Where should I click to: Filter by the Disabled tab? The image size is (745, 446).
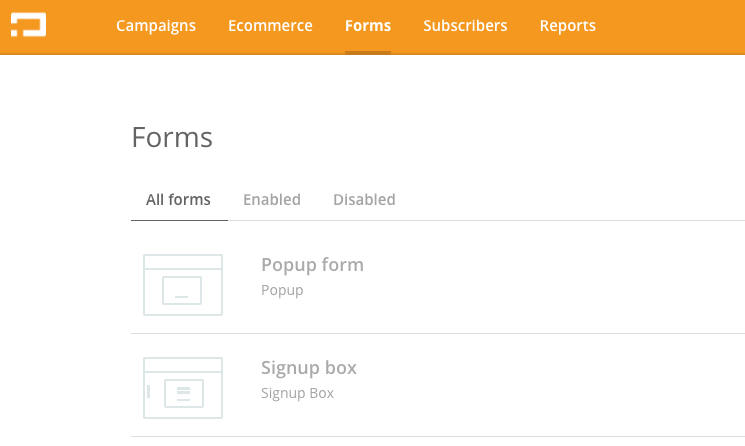(x=364, y=199)
